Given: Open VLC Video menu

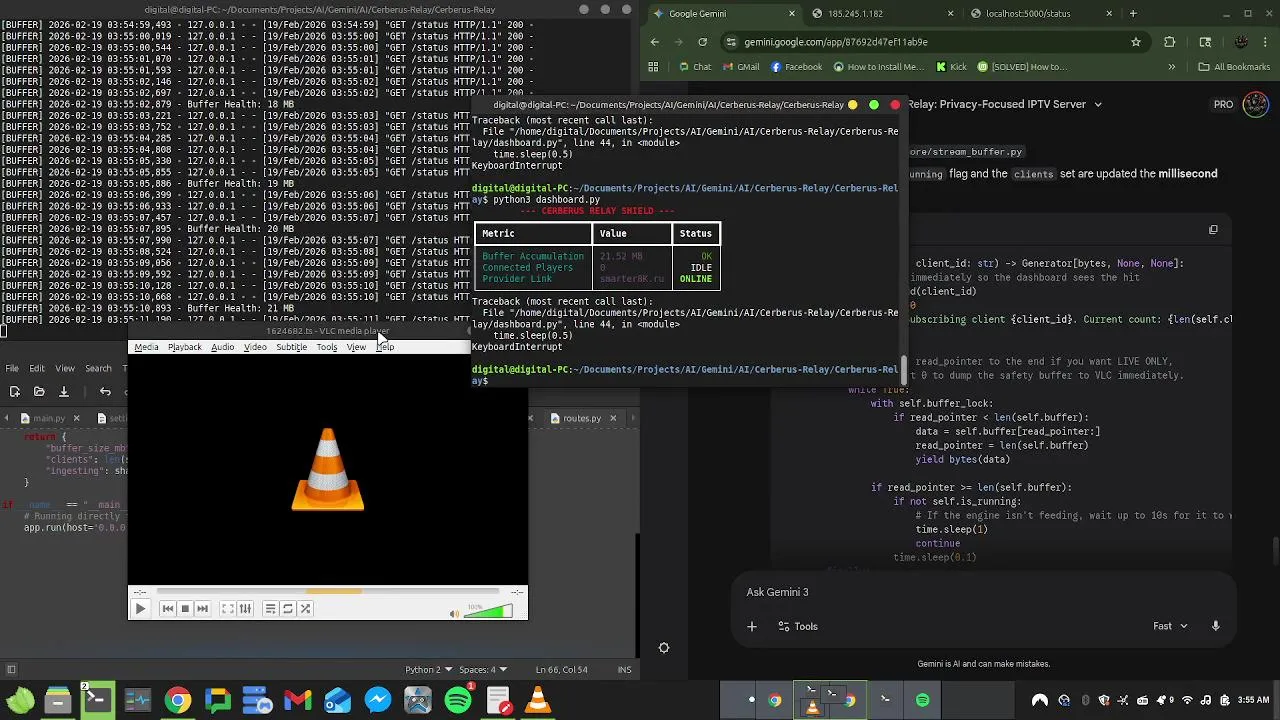Looking at the screenshot, I should (255, 347).
